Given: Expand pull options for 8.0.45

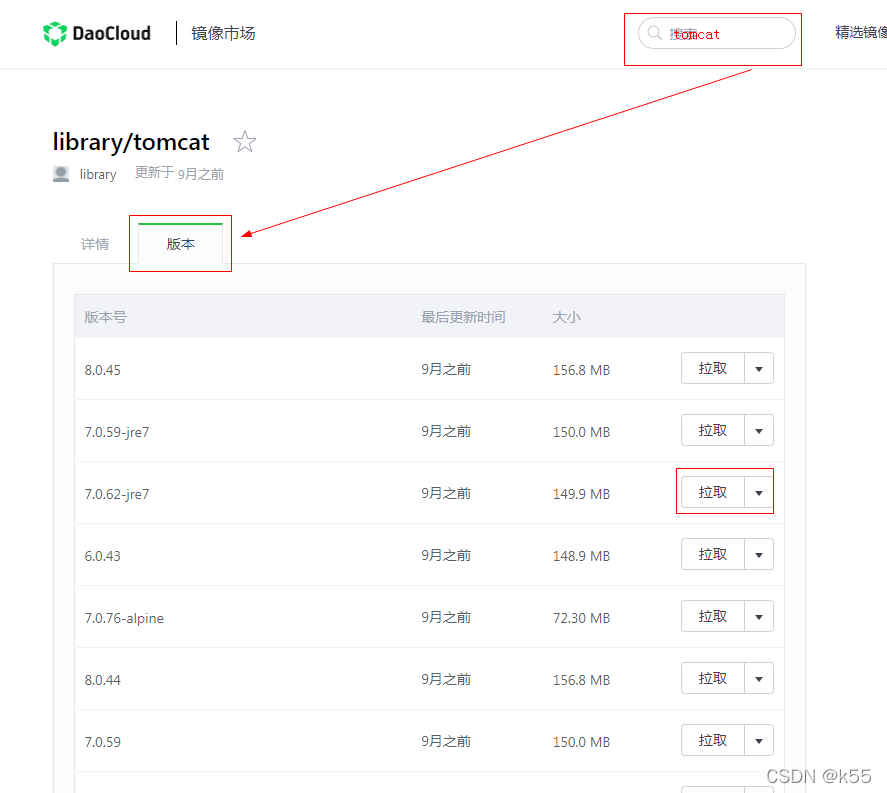Looking at the screenshot, I should coord(759,368).
